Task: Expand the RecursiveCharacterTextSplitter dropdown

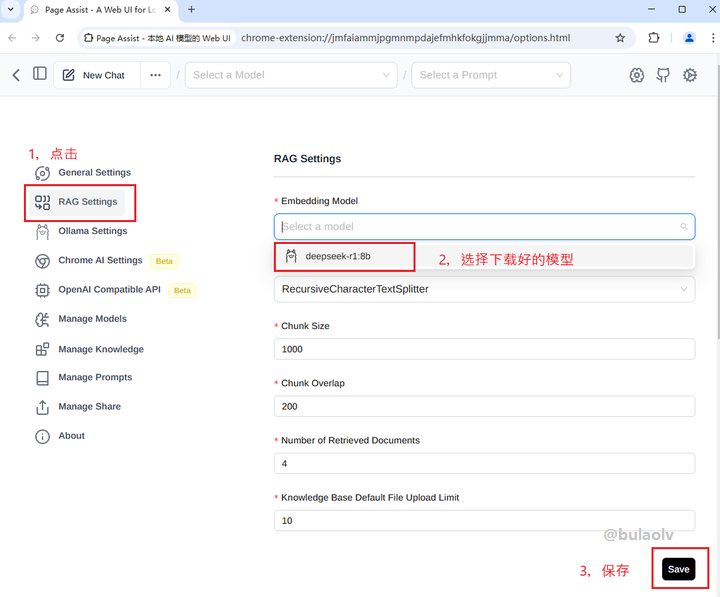Action: 484,289
